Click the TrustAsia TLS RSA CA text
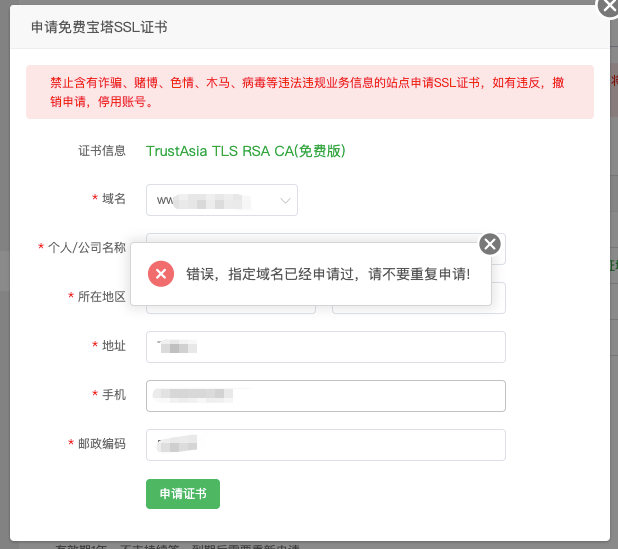This screenshot has height=549, width=618. (246, 151)
